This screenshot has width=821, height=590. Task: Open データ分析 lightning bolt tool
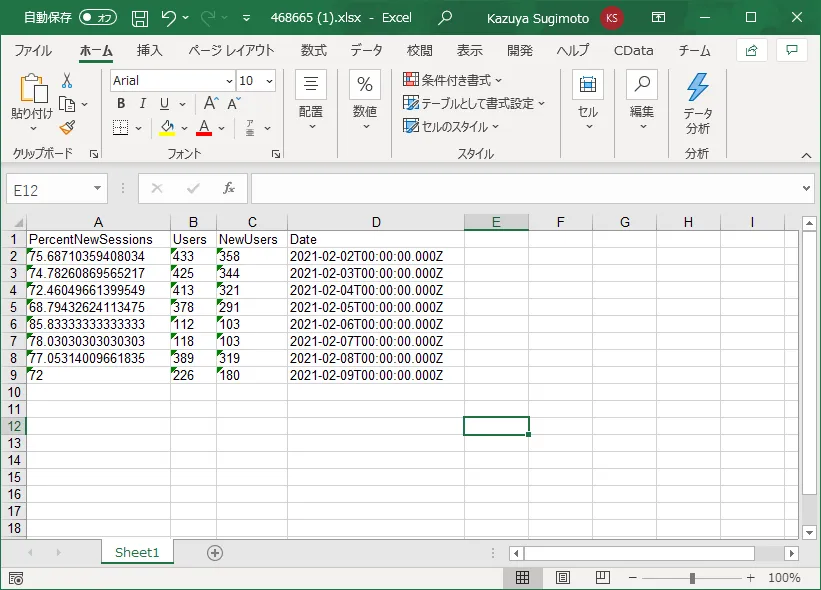(x=697, y=103)
